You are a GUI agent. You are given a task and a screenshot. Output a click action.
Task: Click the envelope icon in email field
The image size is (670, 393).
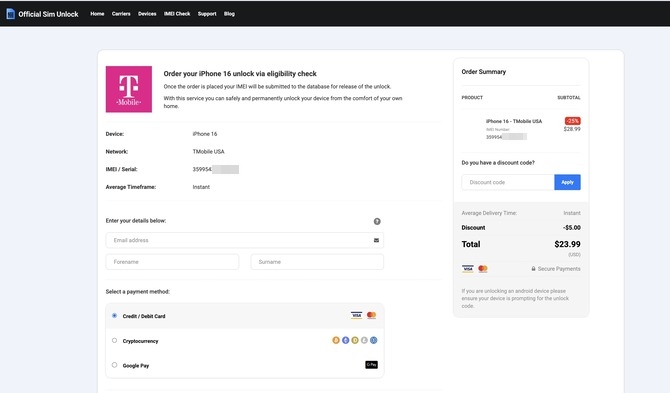point(376,240)
